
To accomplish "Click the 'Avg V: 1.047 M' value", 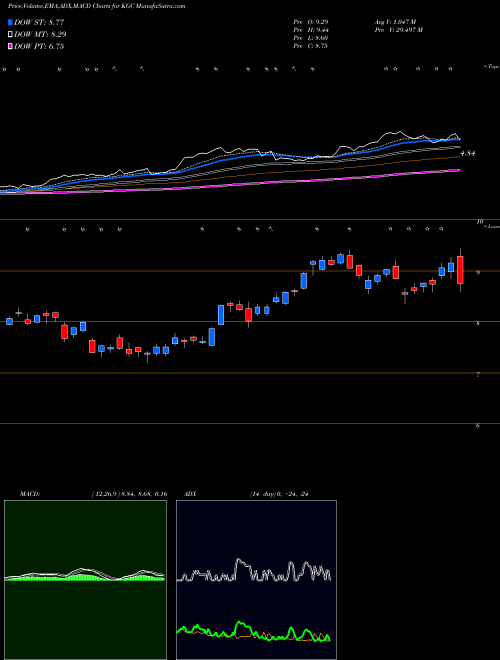I will (395, 22).
